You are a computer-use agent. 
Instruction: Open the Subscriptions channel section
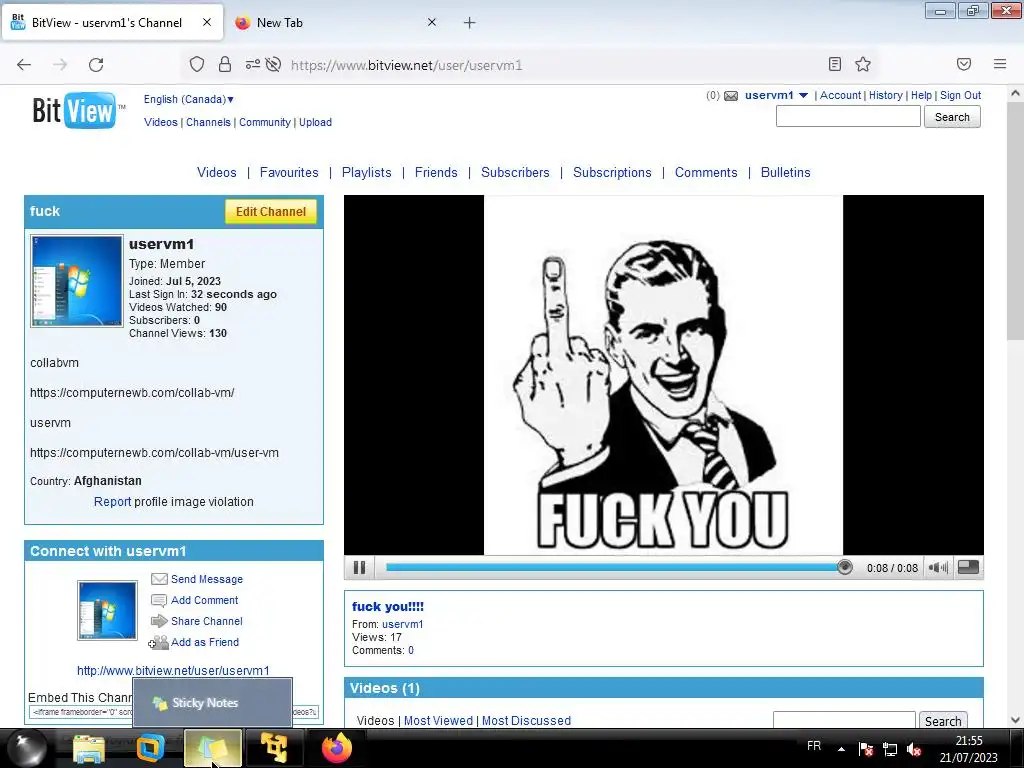(612, 172)
